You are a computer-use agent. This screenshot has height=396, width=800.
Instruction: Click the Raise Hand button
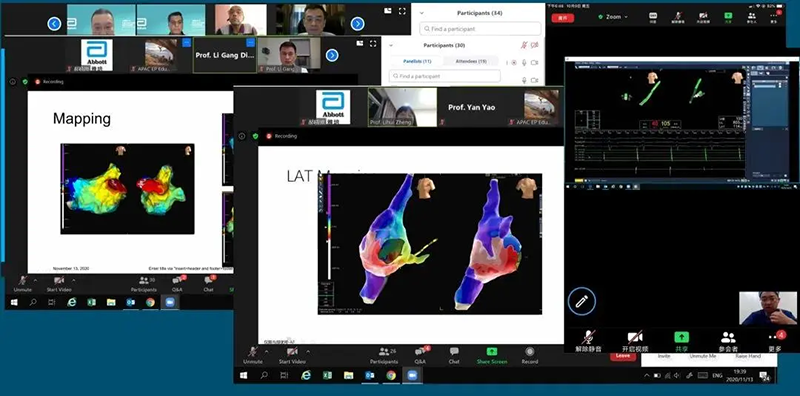pos(749,356)
